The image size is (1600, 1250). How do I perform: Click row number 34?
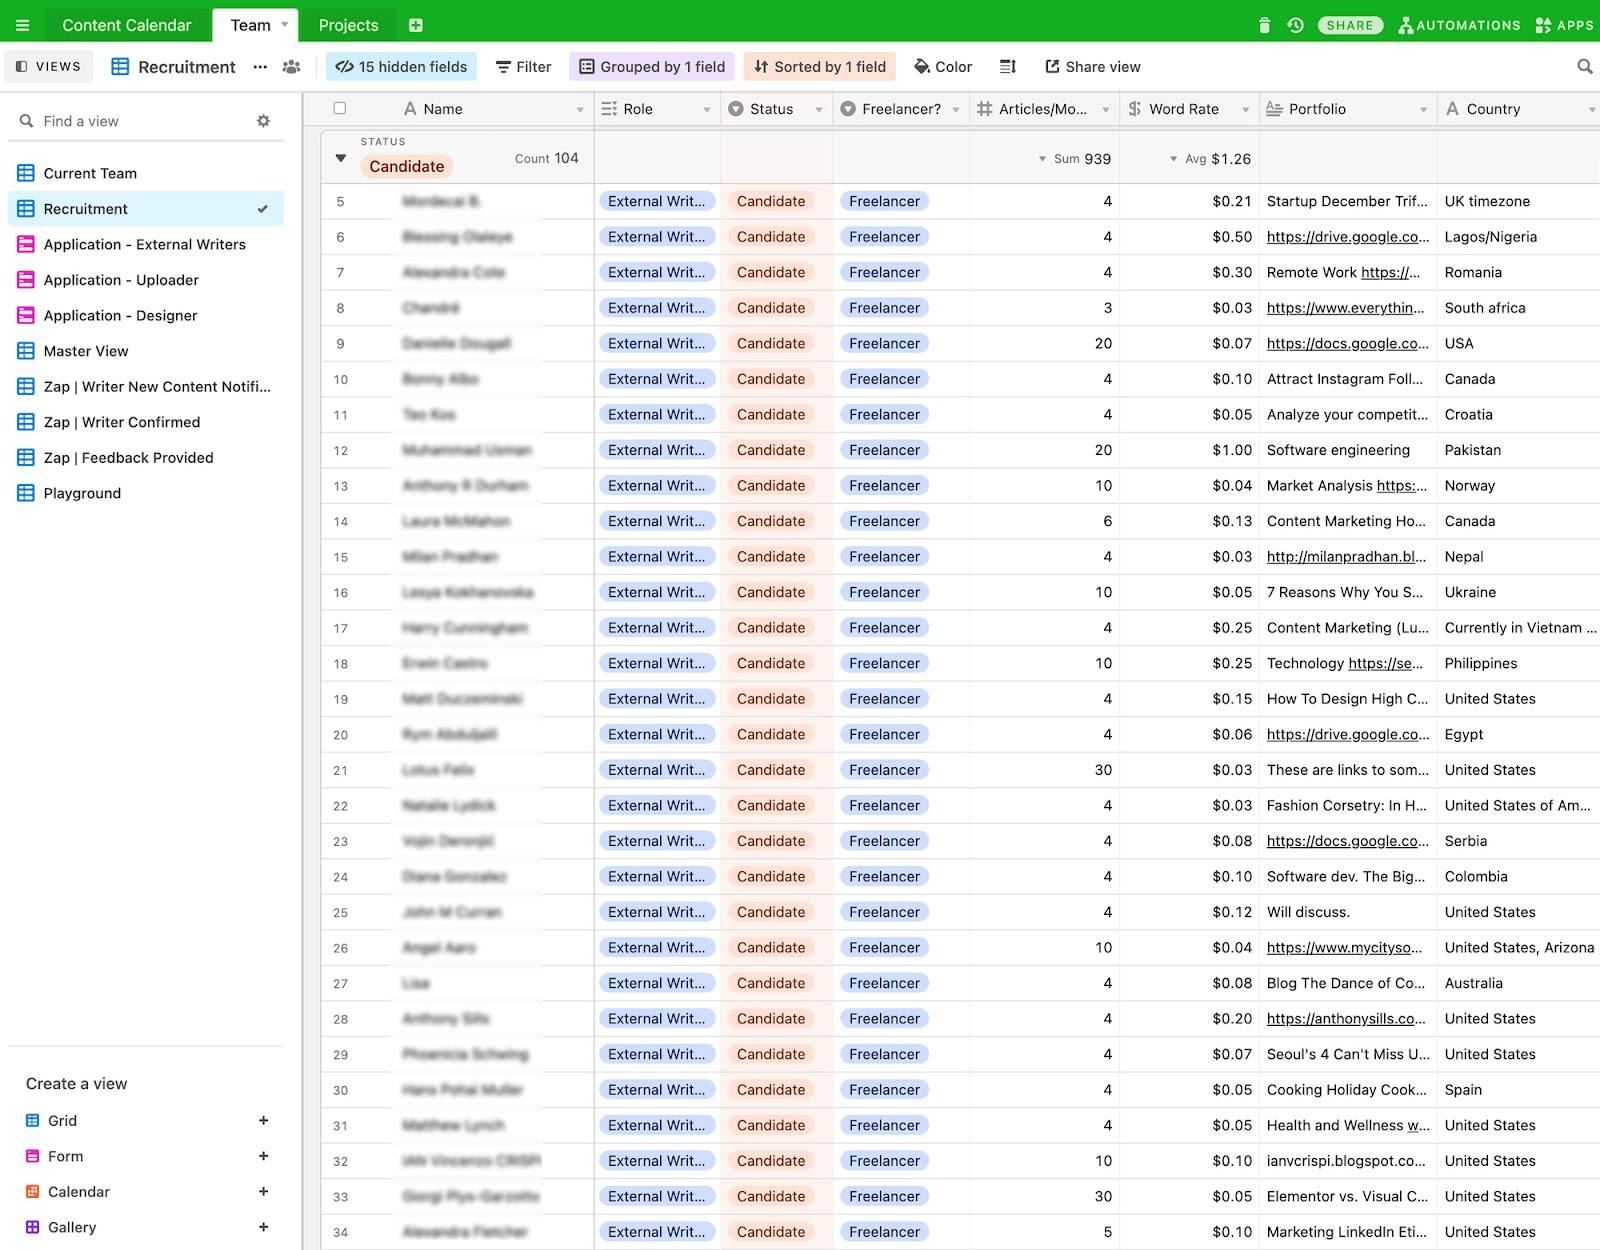(341, 1232)
